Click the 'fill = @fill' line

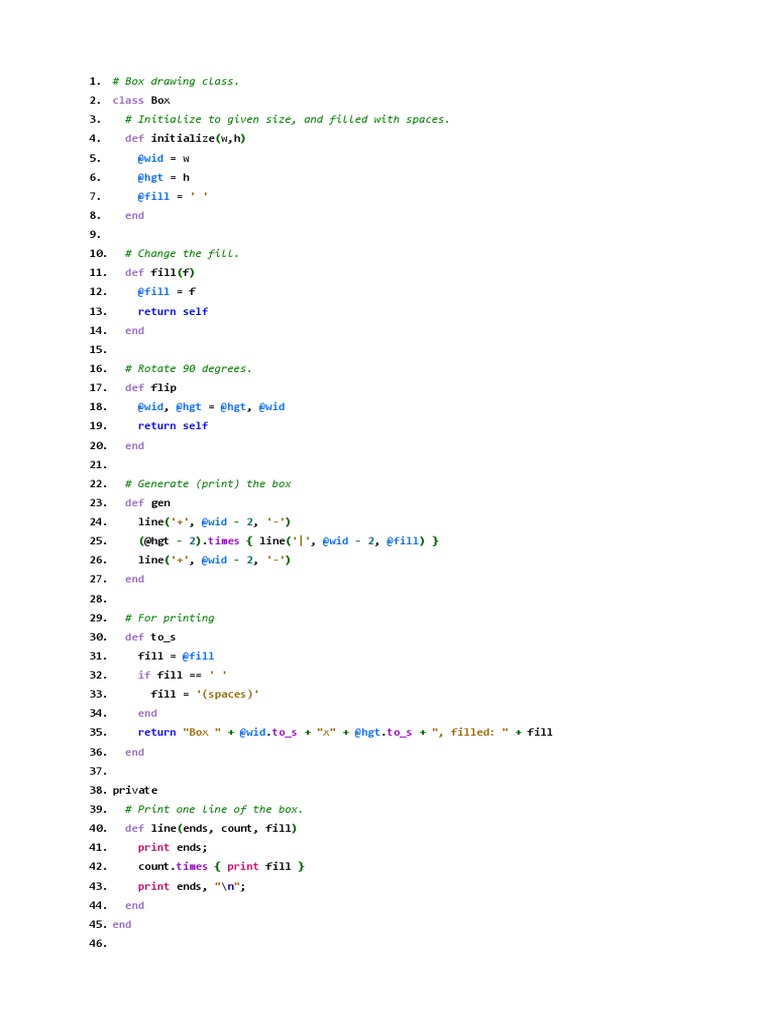[176, 656]
